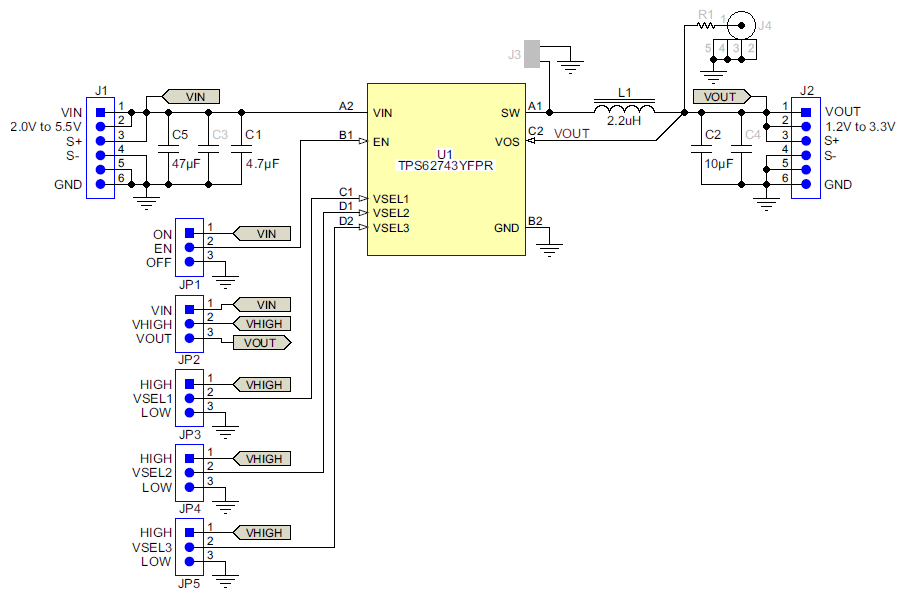Click the ground symbol at pin B2
This screenshot has width=904, height=601.
pos(548,247)
